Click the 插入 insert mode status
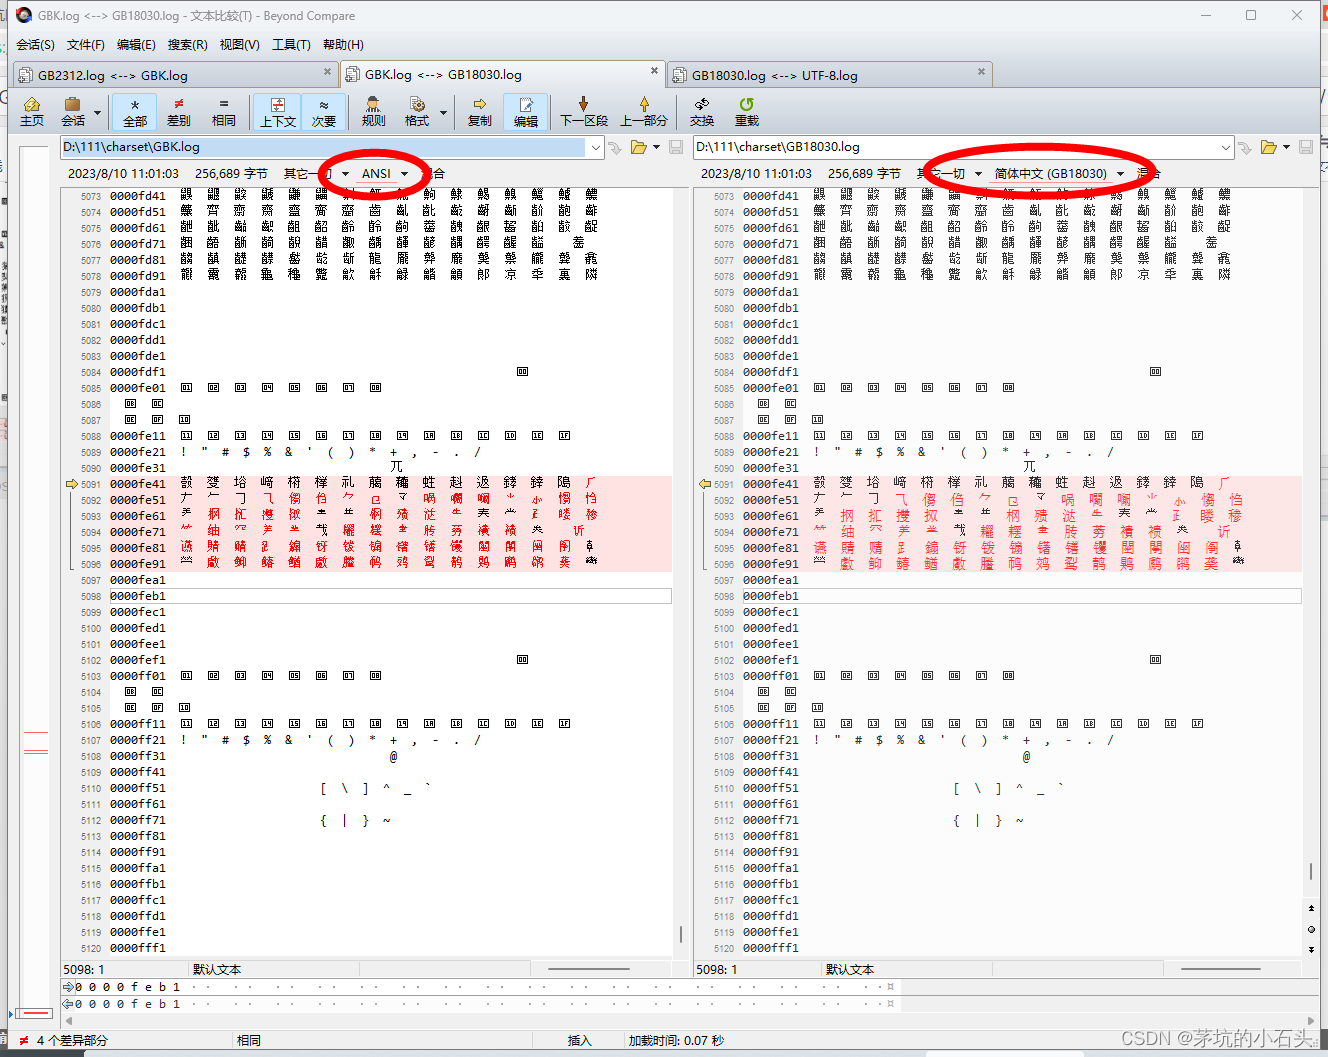1328x1057 pixels. 580,1040
